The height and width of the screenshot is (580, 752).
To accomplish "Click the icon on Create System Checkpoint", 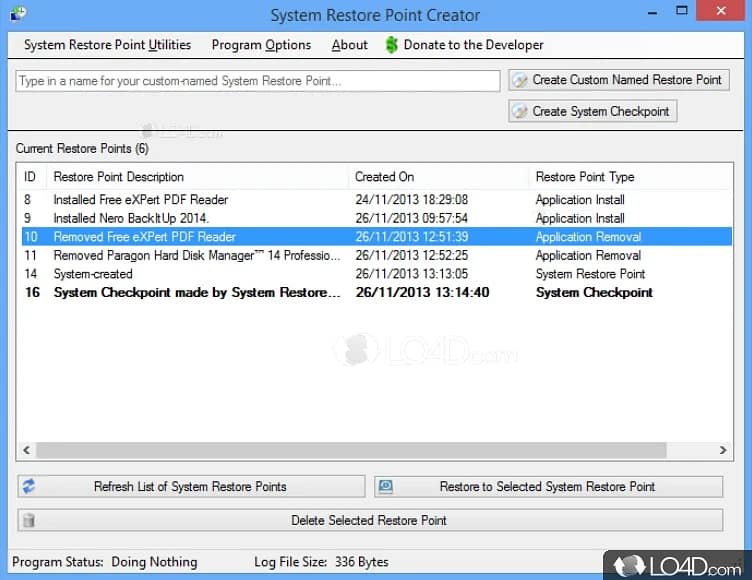I will pos(520,111).
